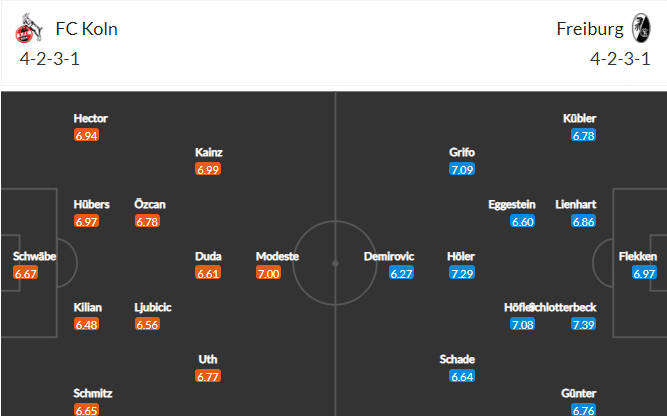Click Grifo's 7.09 rating badge
Image resolution: width=667 pixels, height=416 pixels.
pyautogui.click(x=462, y=169)
